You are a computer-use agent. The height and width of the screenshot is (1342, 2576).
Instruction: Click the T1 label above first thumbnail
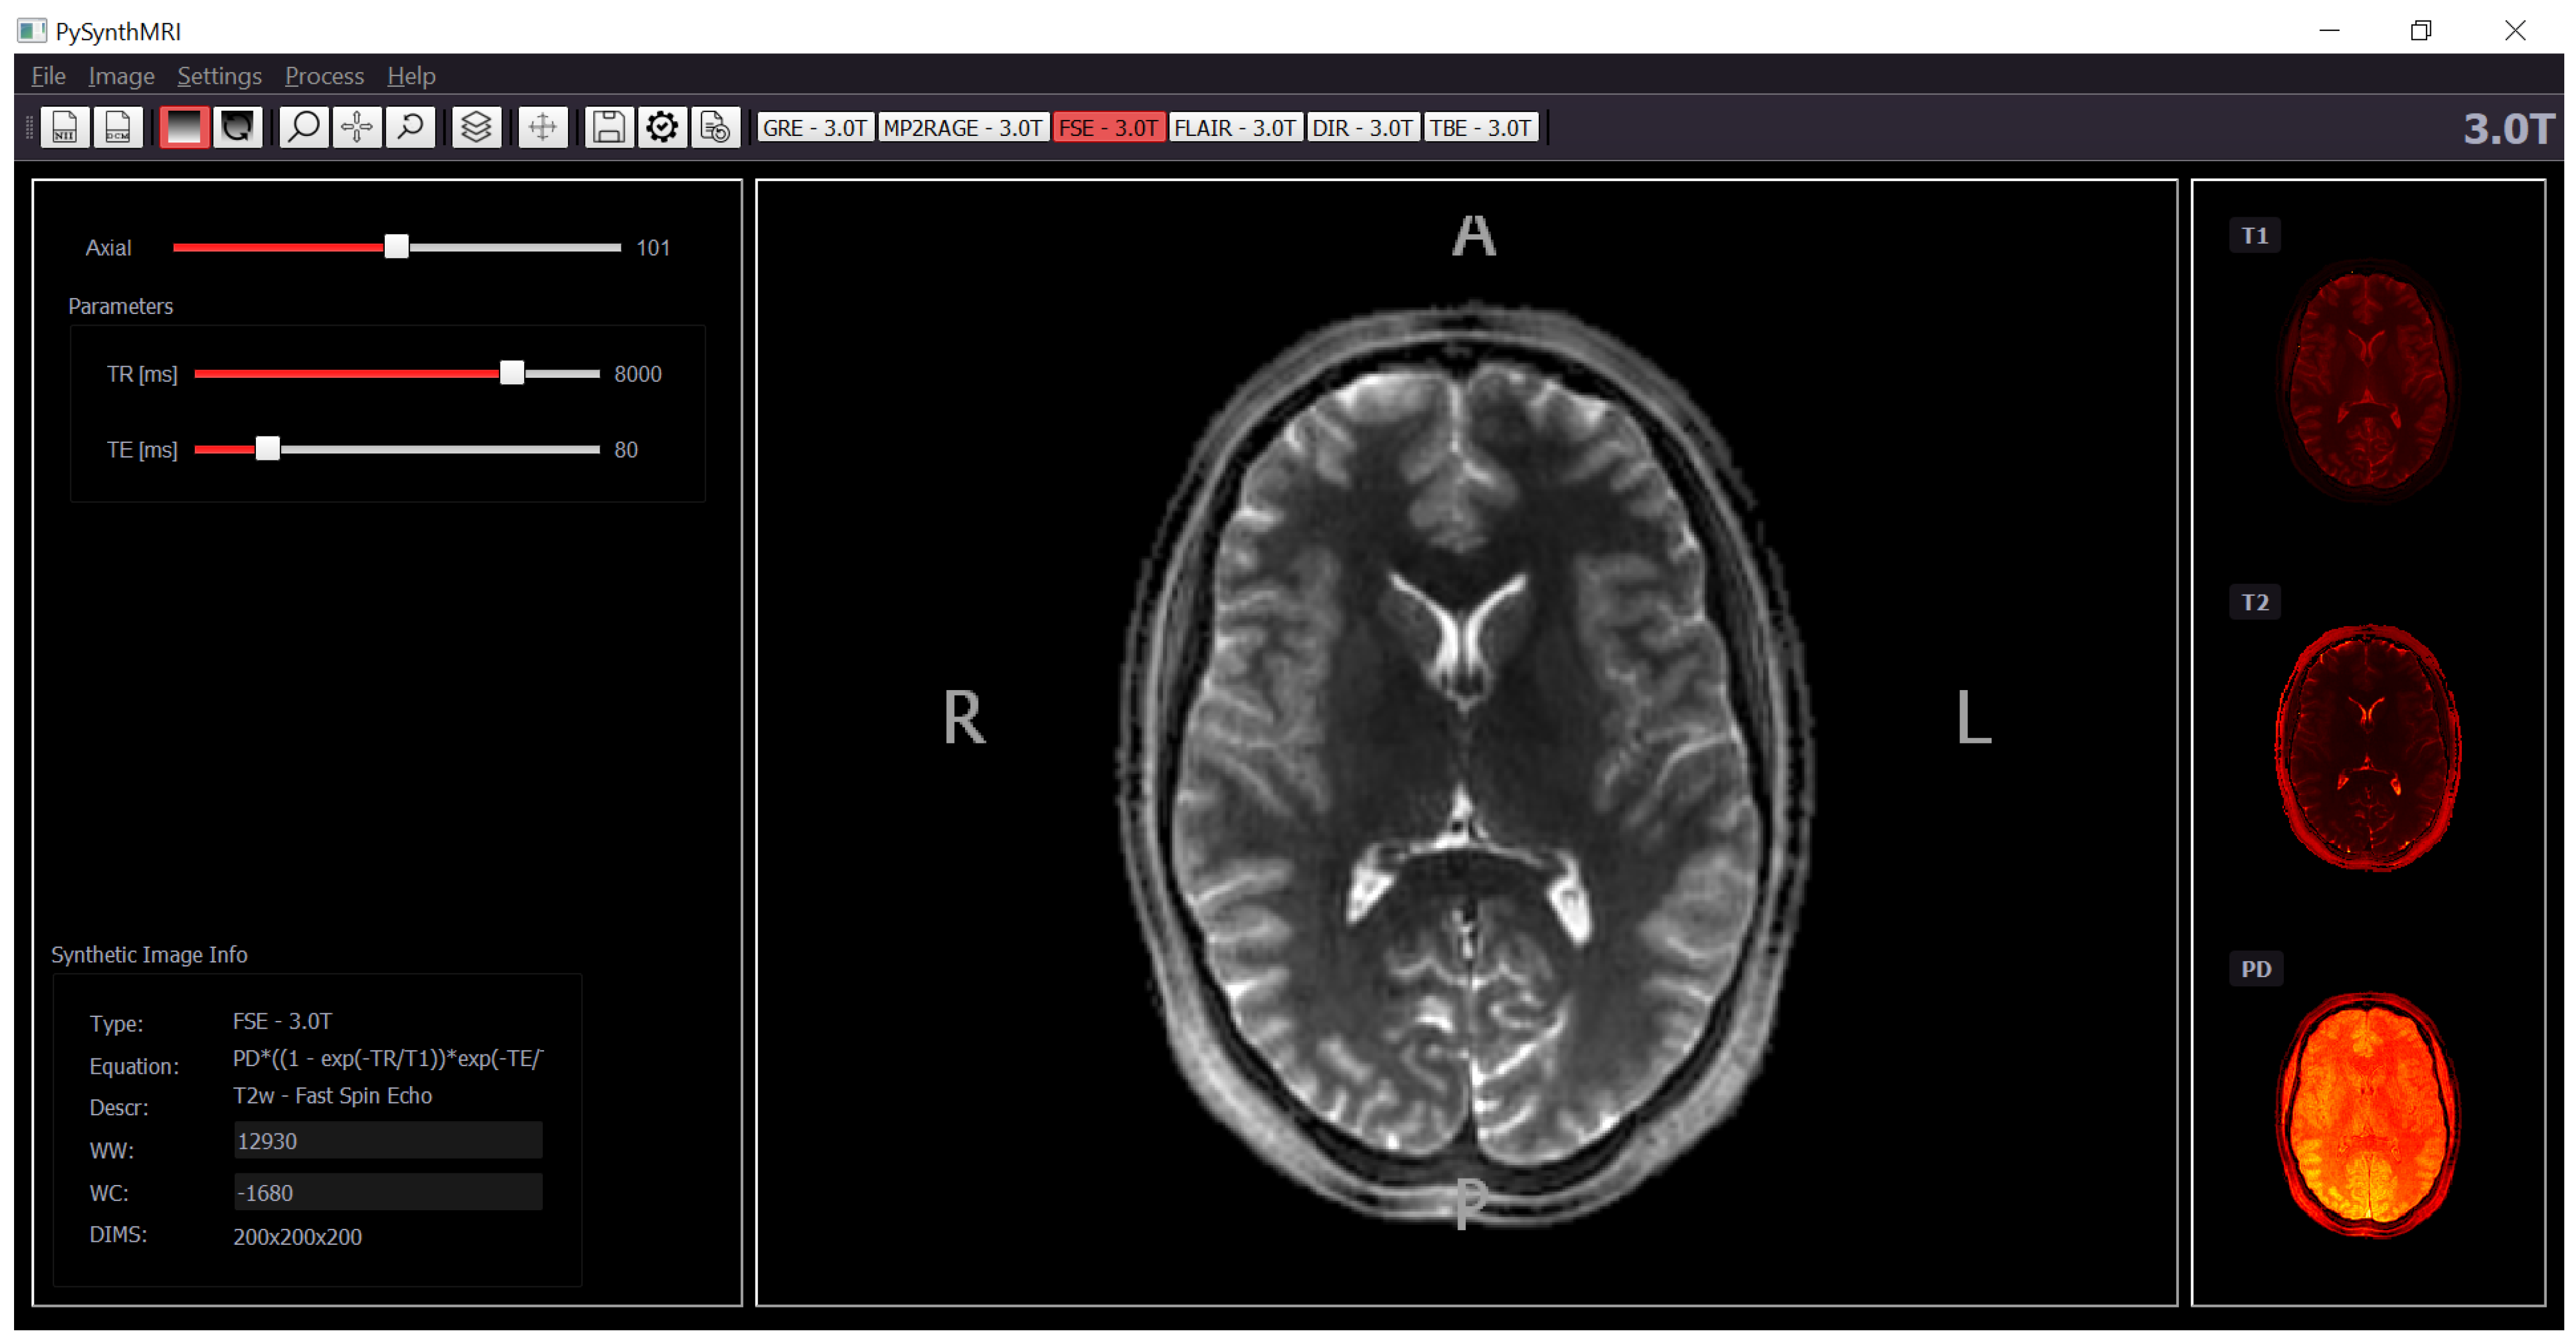(2254, 236)
